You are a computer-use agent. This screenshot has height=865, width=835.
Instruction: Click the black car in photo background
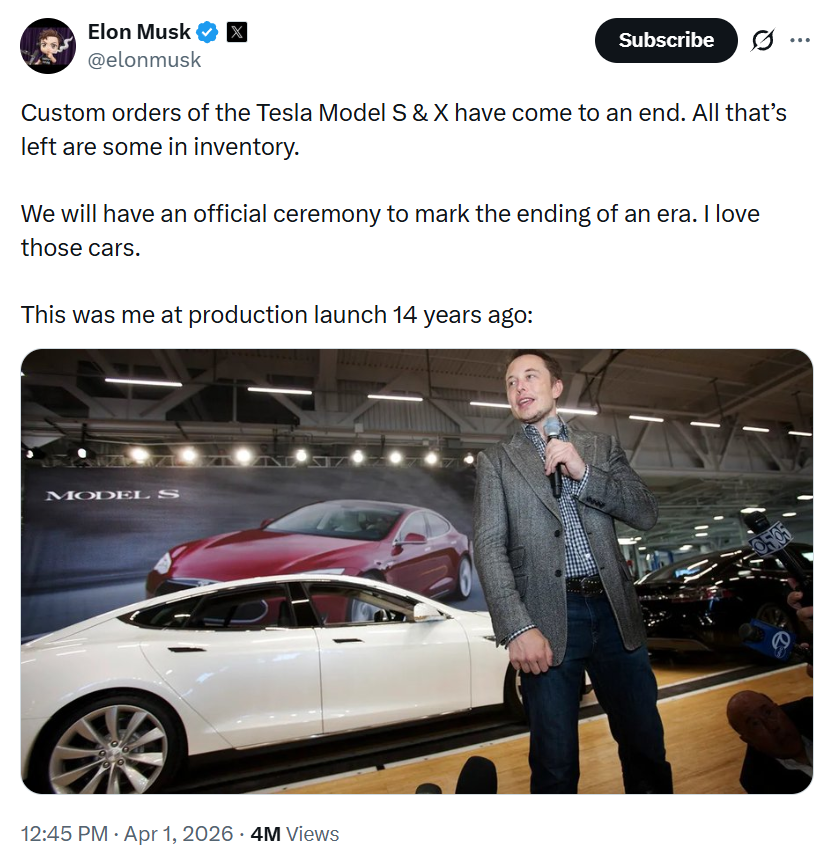pyautogui.click(x=720, y=590)
